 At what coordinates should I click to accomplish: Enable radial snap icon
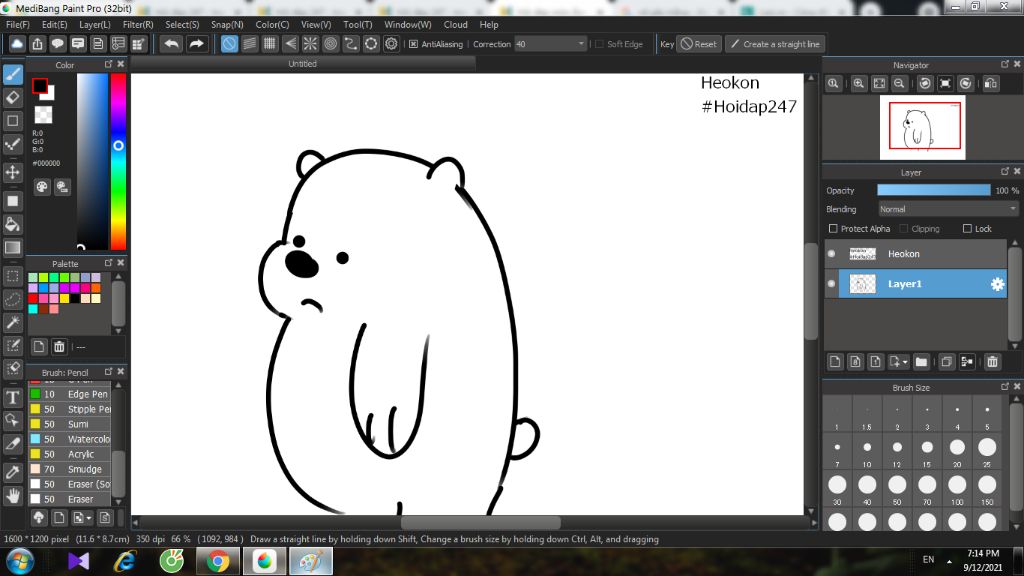[x=310, y=44]
